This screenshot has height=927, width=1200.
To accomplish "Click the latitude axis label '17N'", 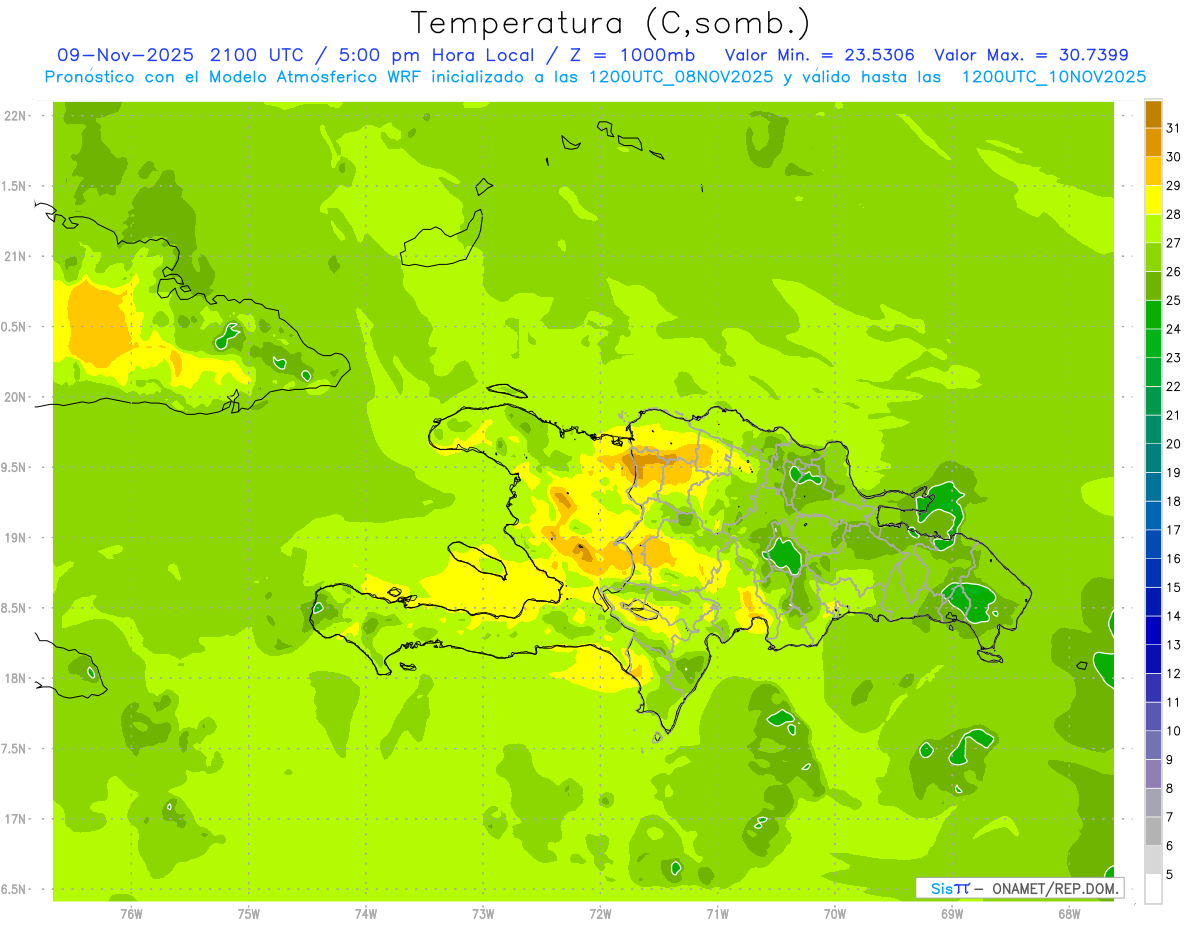I will click(16, 819).
